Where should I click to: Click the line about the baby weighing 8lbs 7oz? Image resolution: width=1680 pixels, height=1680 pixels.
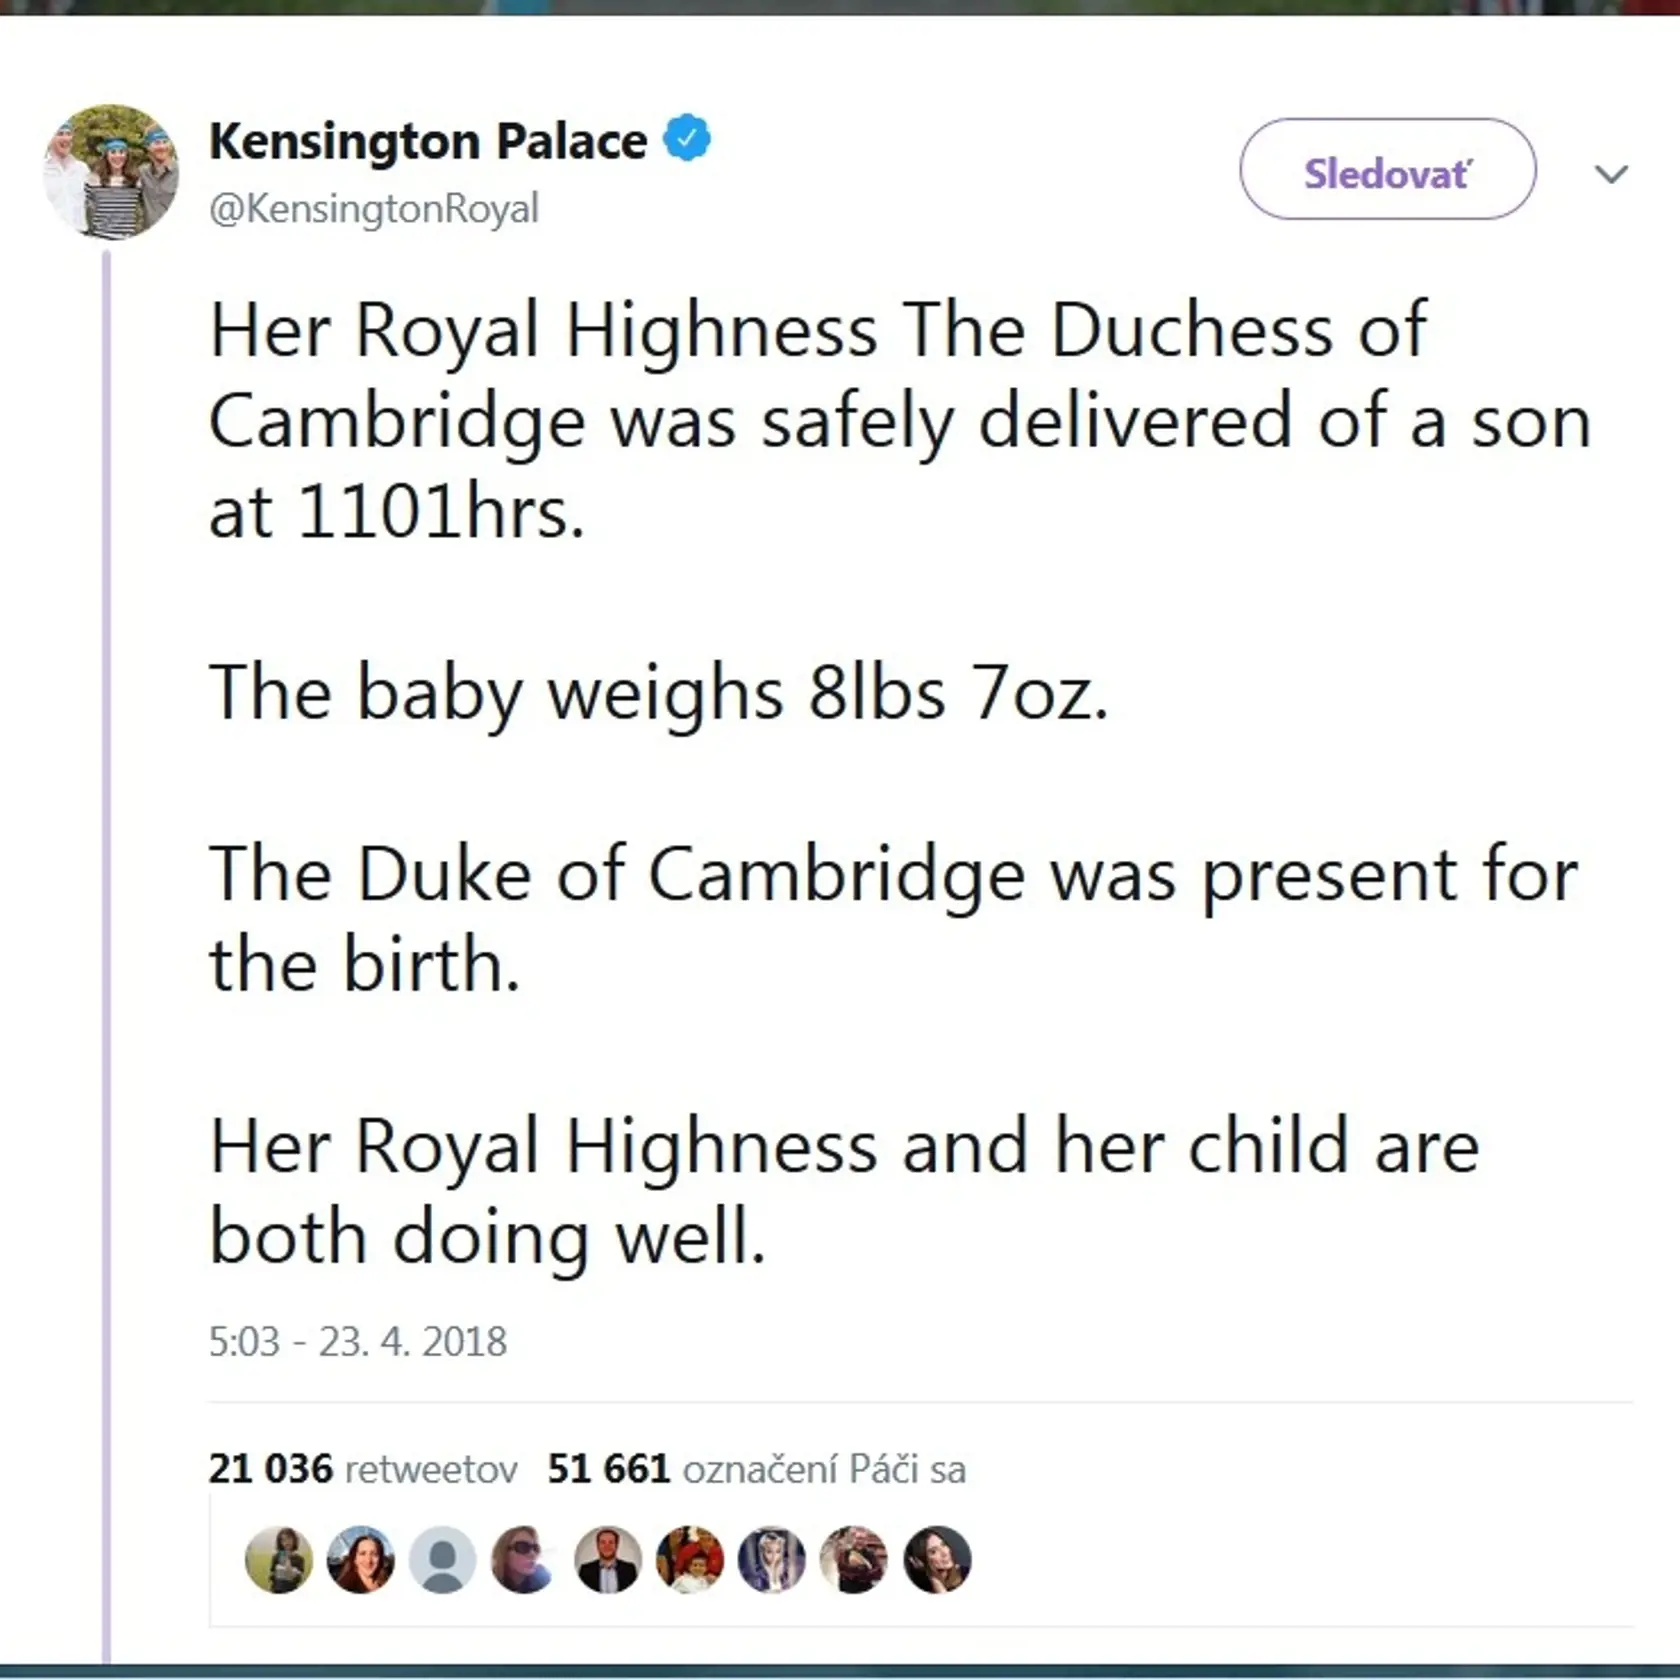pos(658,692)
